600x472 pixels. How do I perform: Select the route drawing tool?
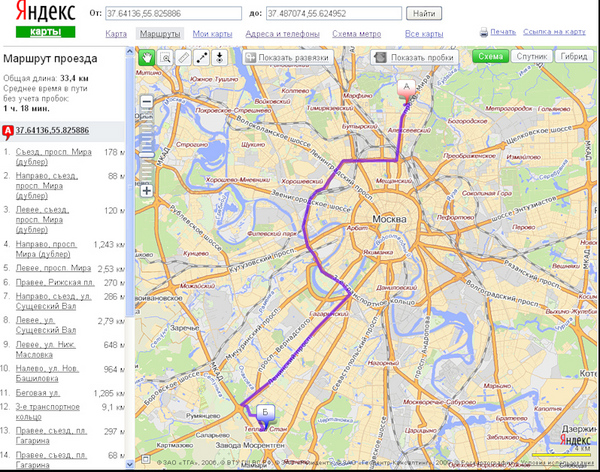coord(202,57)
